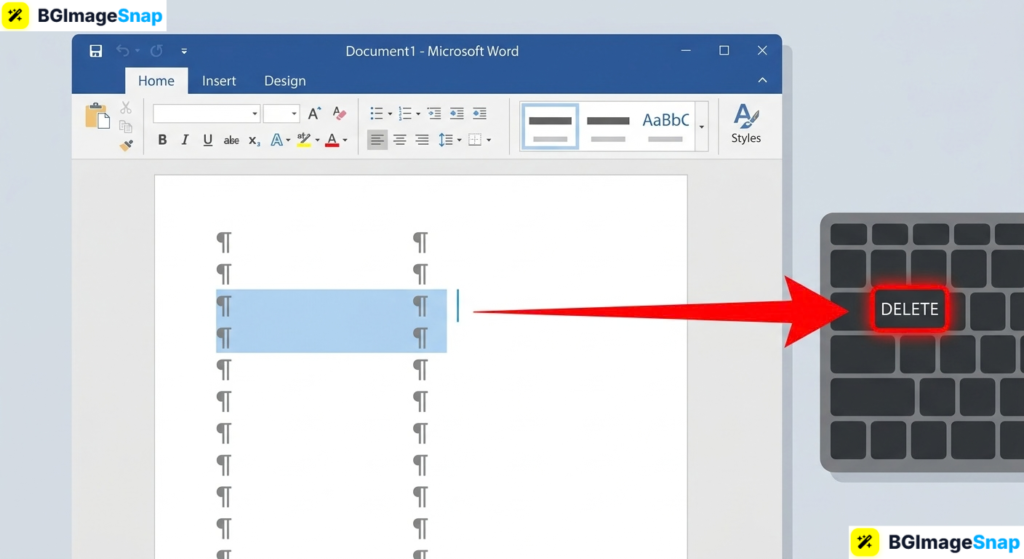
Task: Expand the styles gallery more arrow
Action: [x=701, y=127]
